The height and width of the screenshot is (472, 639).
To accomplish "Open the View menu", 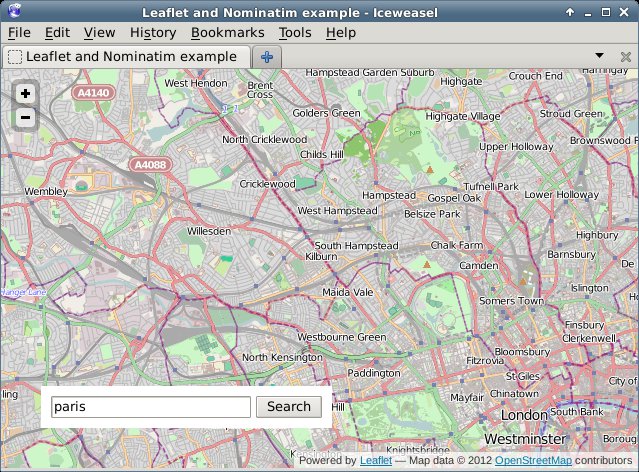I will [x=99, y=32].
